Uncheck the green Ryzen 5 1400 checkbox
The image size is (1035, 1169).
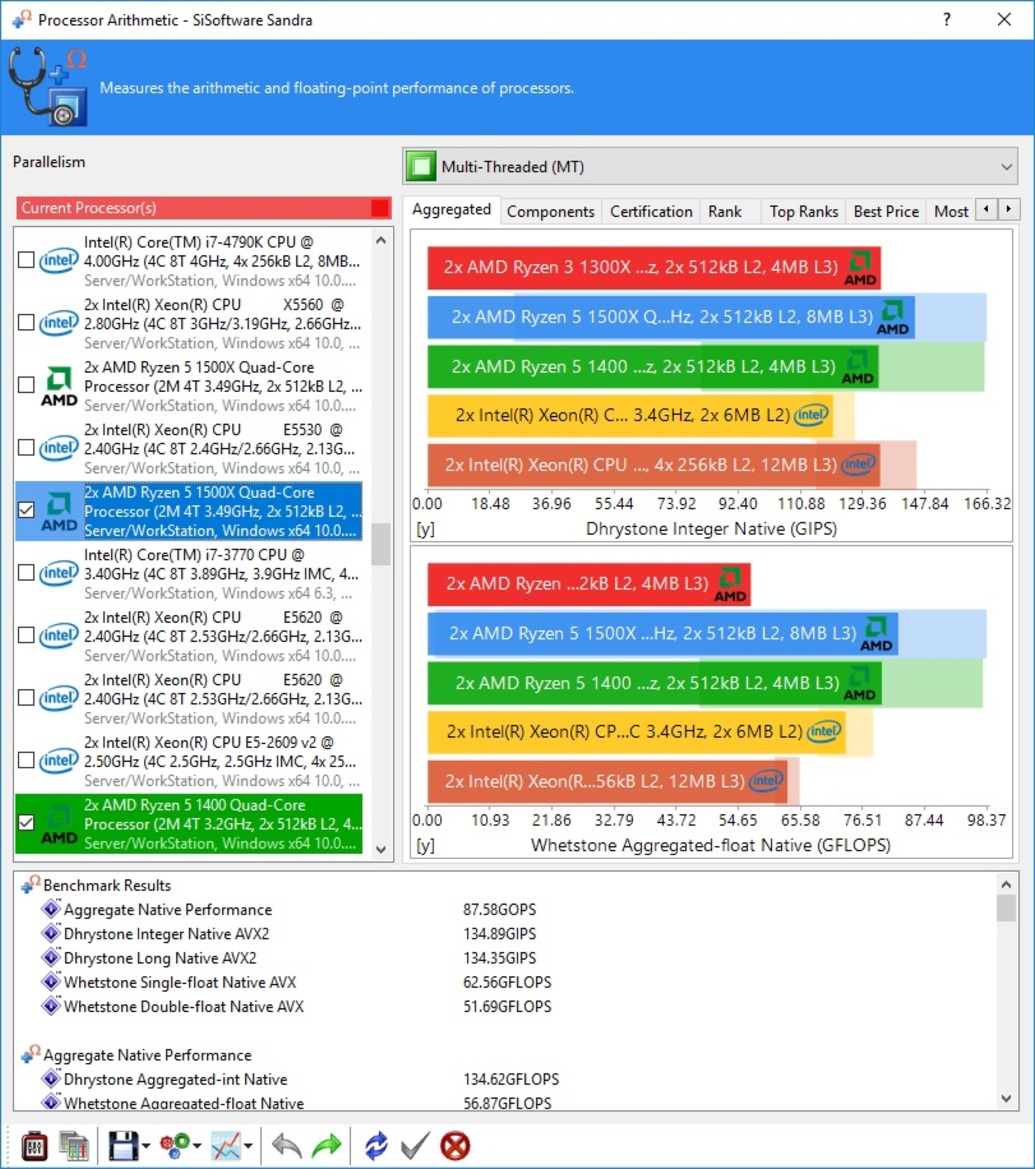coord(26,823)
